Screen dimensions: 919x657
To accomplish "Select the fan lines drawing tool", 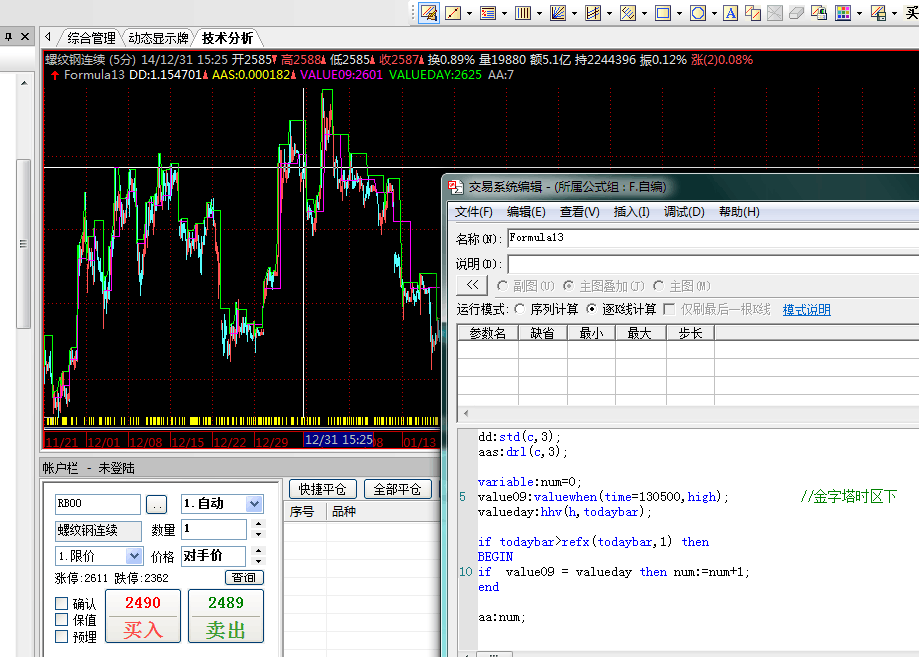I will [x=557, y=13].
